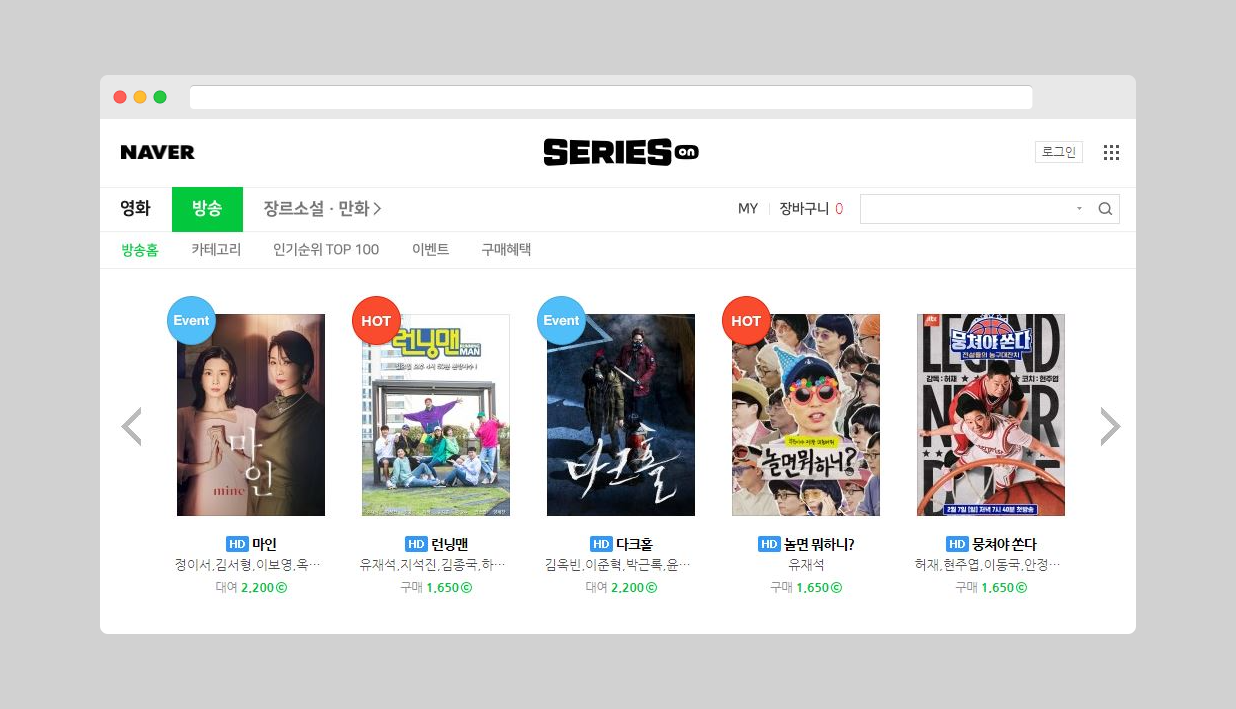Open the 놀면 뭐하니? poster thumbnail
The height and width of the screenshot is (709, 1236).
pyautogui.click(x=806, y=415)
